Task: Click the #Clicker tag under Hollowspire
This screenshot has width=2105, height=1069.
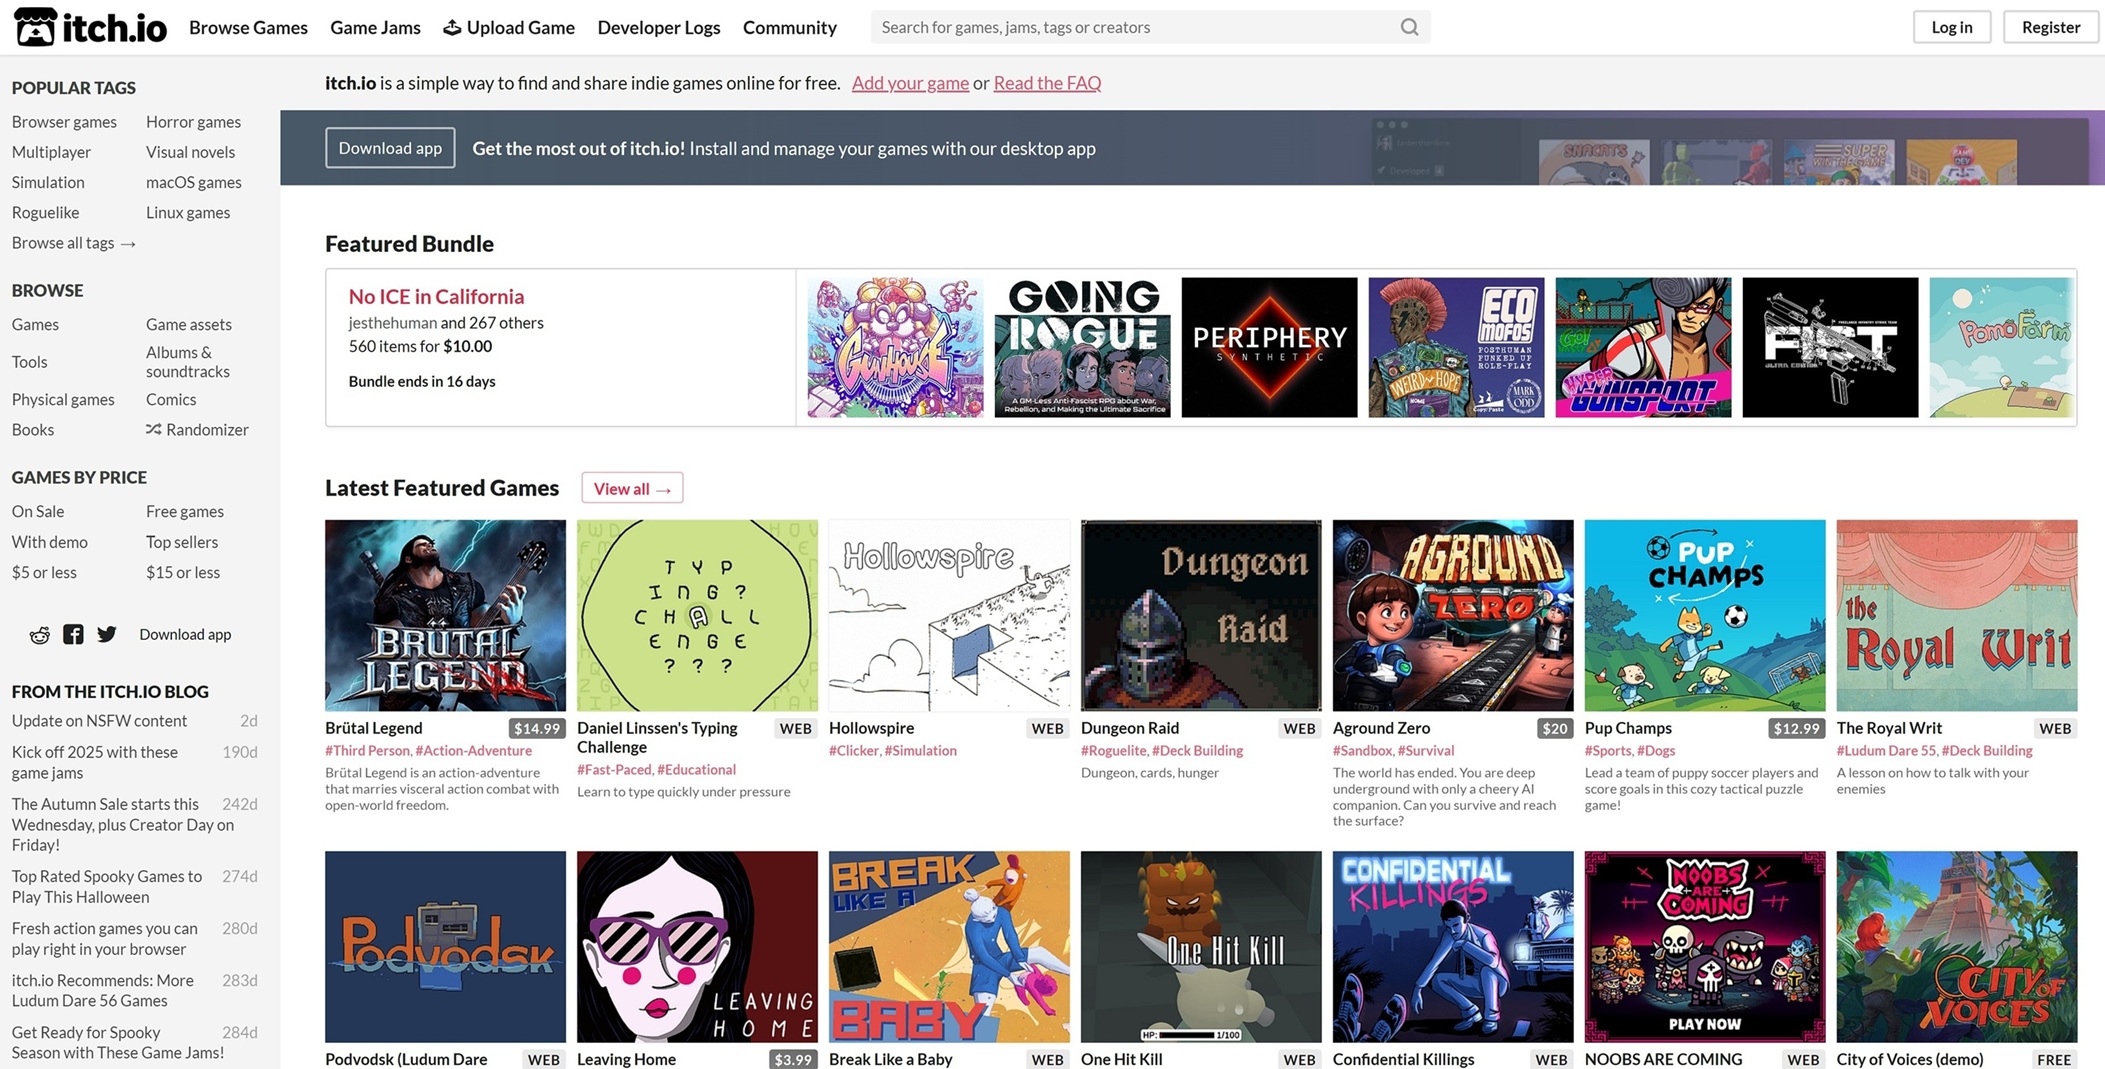Action: pyautogui.click(x=853, y=751)
